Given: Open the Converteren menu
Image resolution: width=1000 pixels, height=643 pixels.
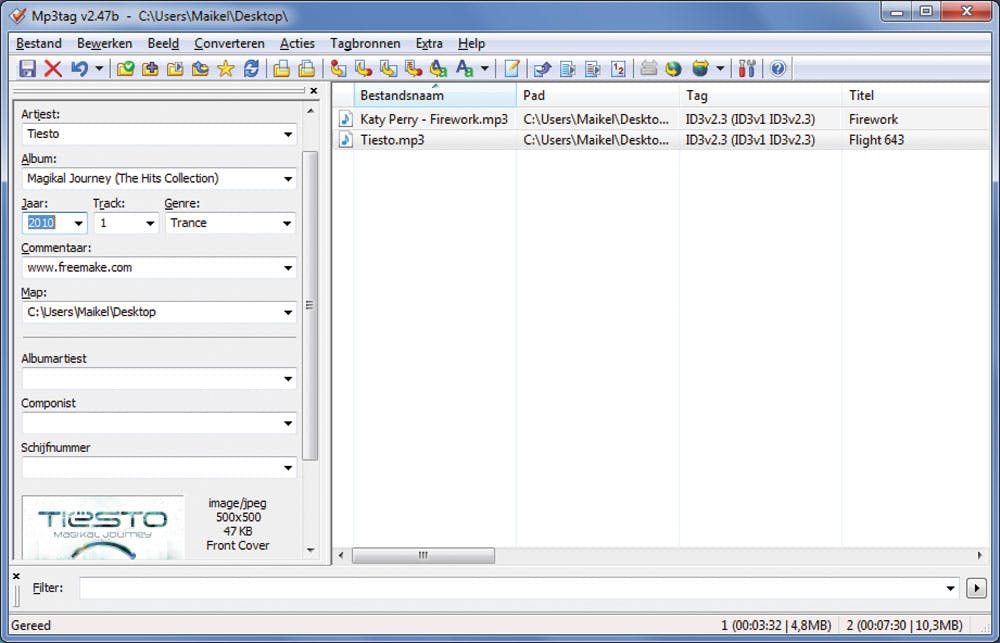Looking at the screenshot, I should 229,43.
